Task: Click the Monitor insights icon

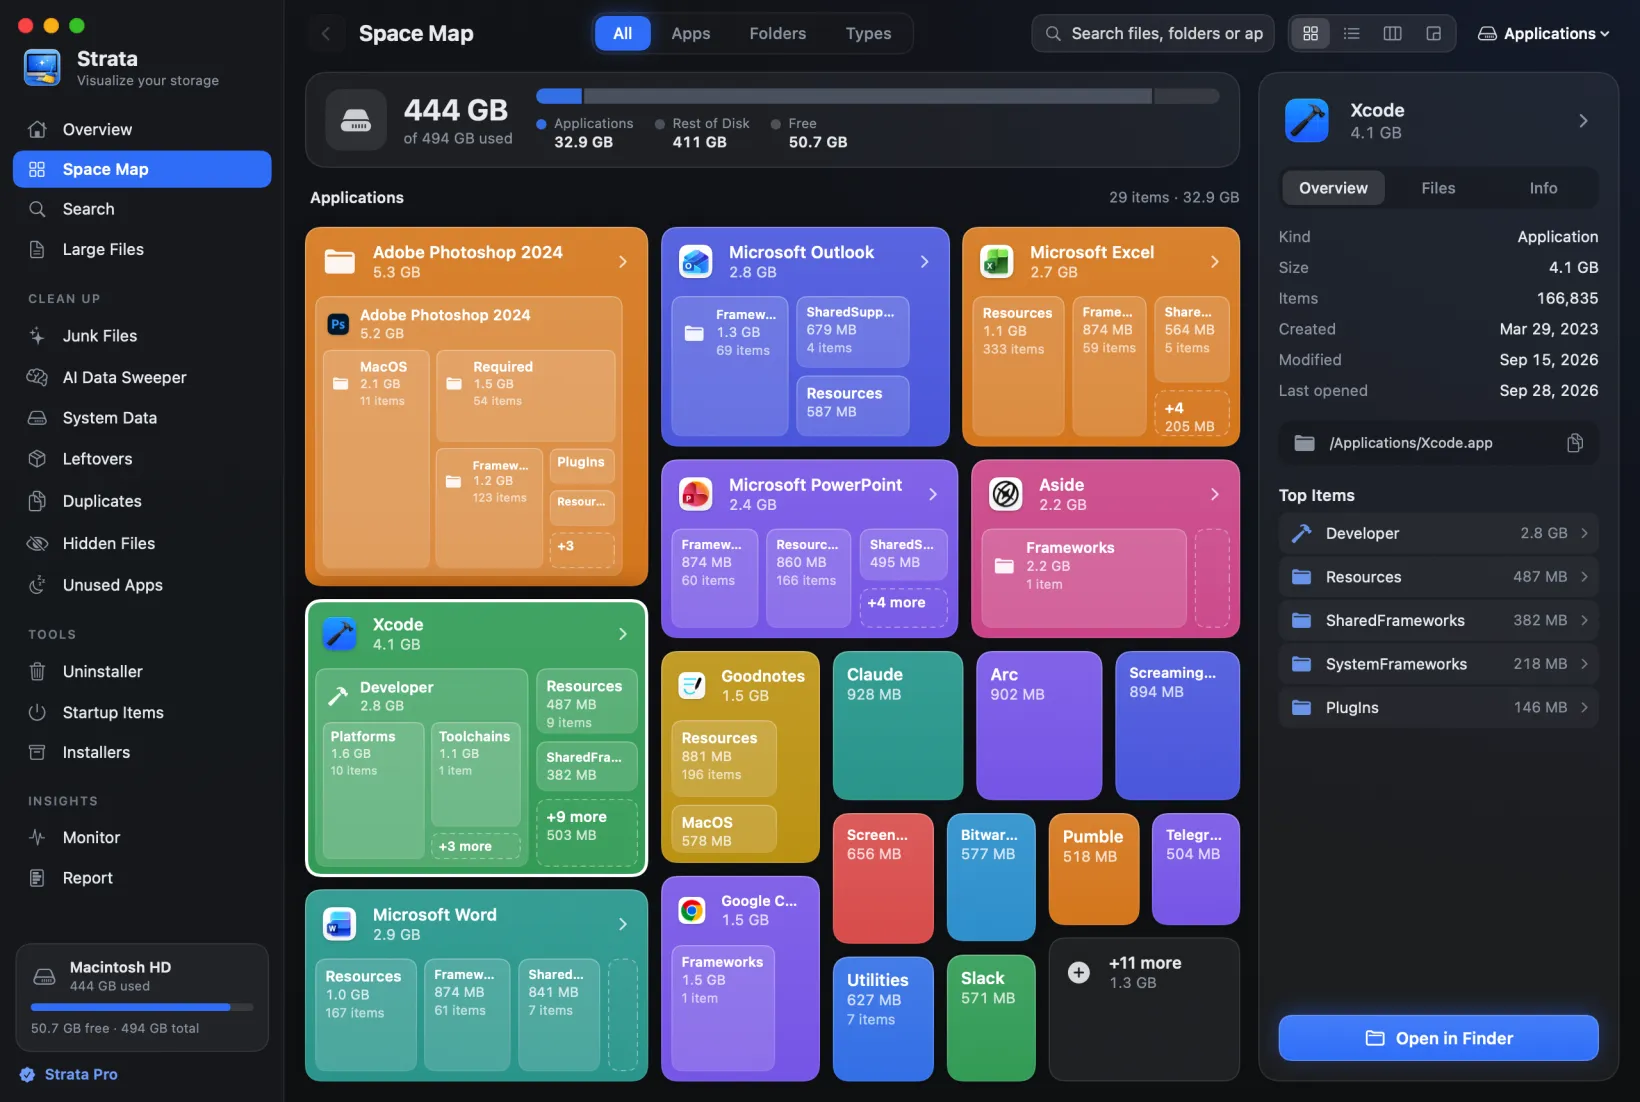Action: coord(37,837)
